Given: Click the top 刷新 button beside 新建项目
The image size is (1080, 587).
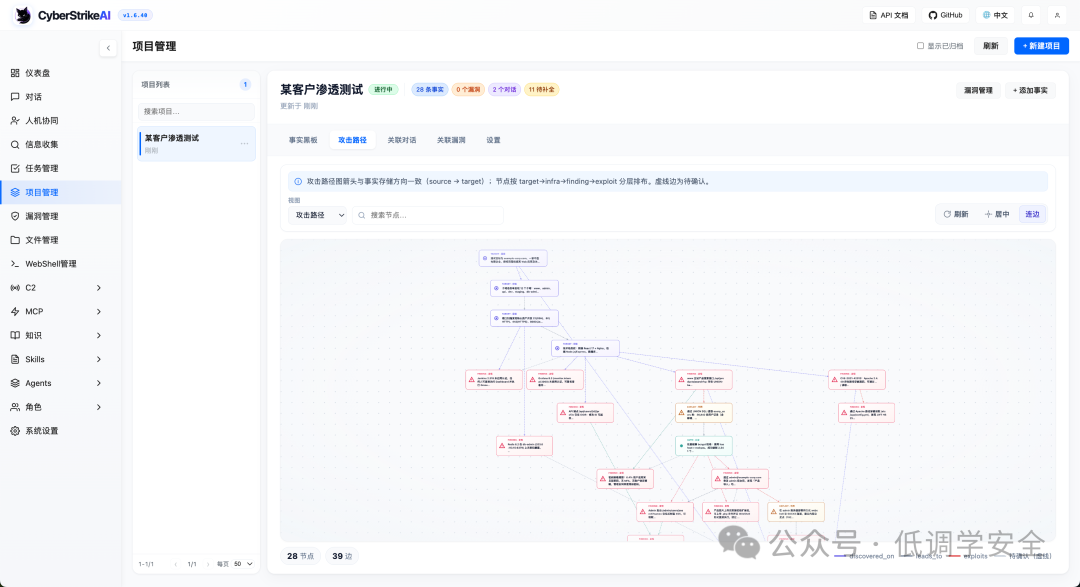Looking at the screenshot, I should pos(990,45).
